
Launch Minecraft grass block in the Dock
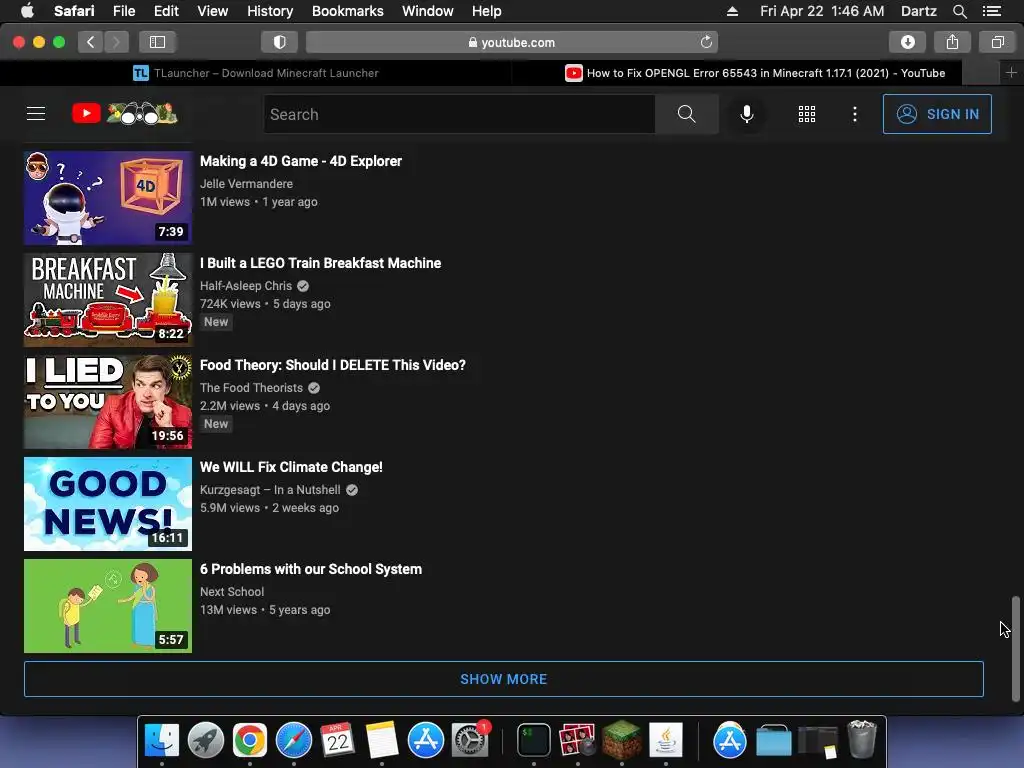(x=622, y=740)
